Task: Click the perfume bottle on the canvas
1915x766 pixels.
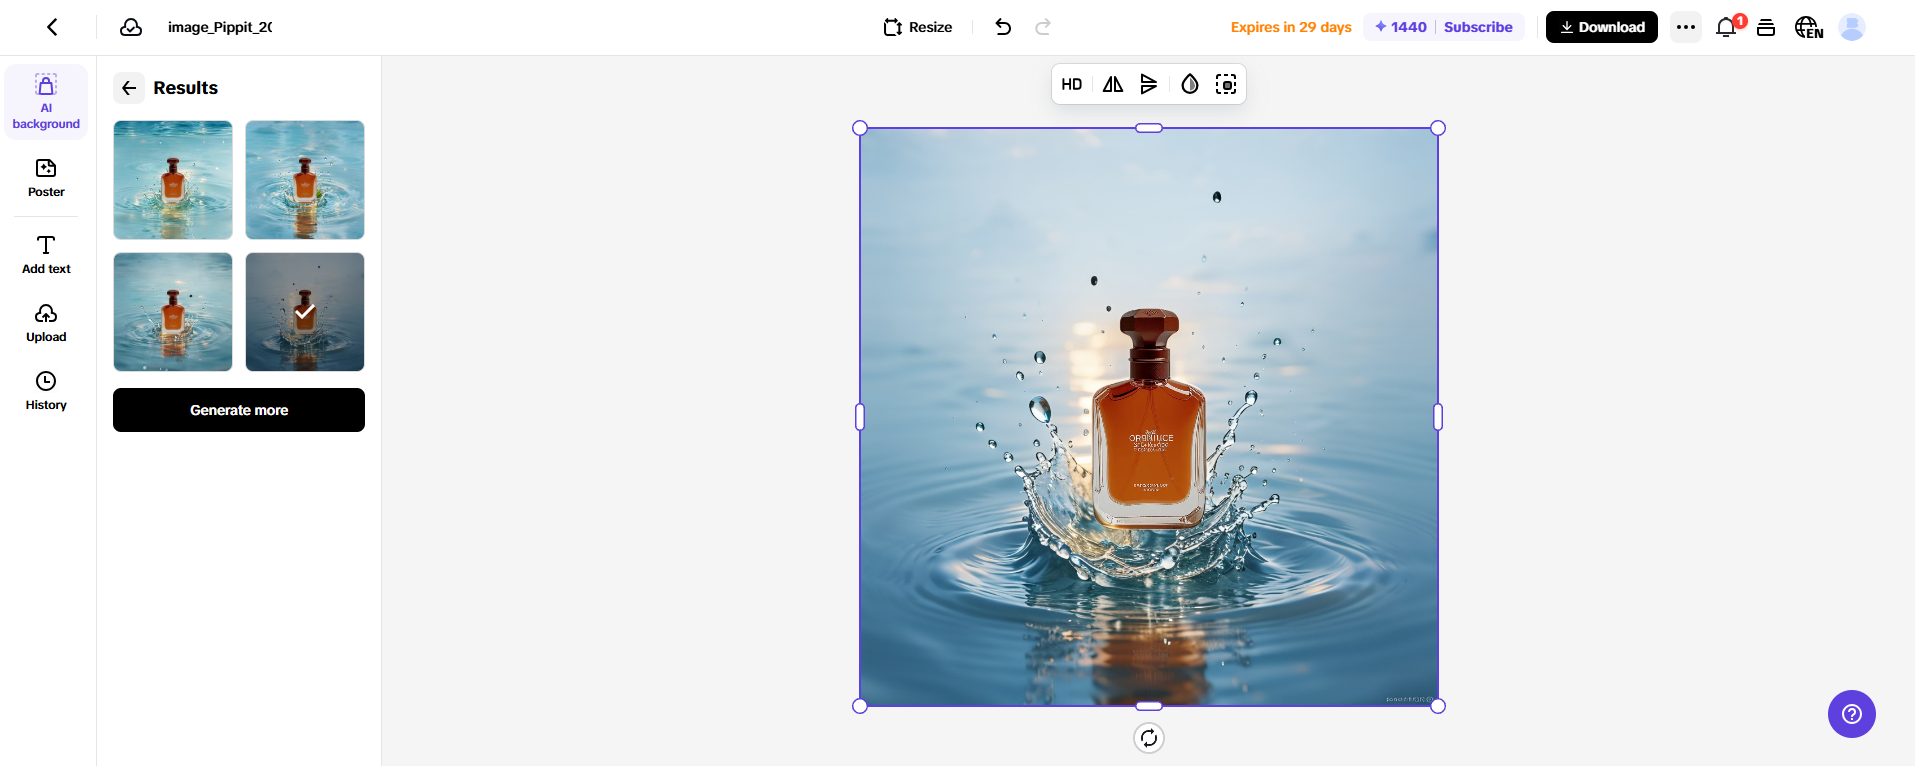Action: pyautogui.click(x=1150, y=420)
